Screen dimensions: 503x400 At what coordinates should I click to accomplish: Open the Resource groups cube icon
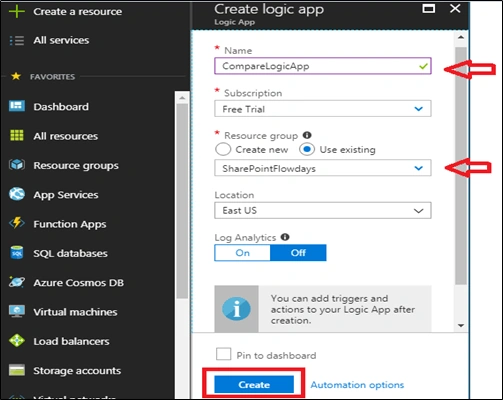tap(17, 165)
